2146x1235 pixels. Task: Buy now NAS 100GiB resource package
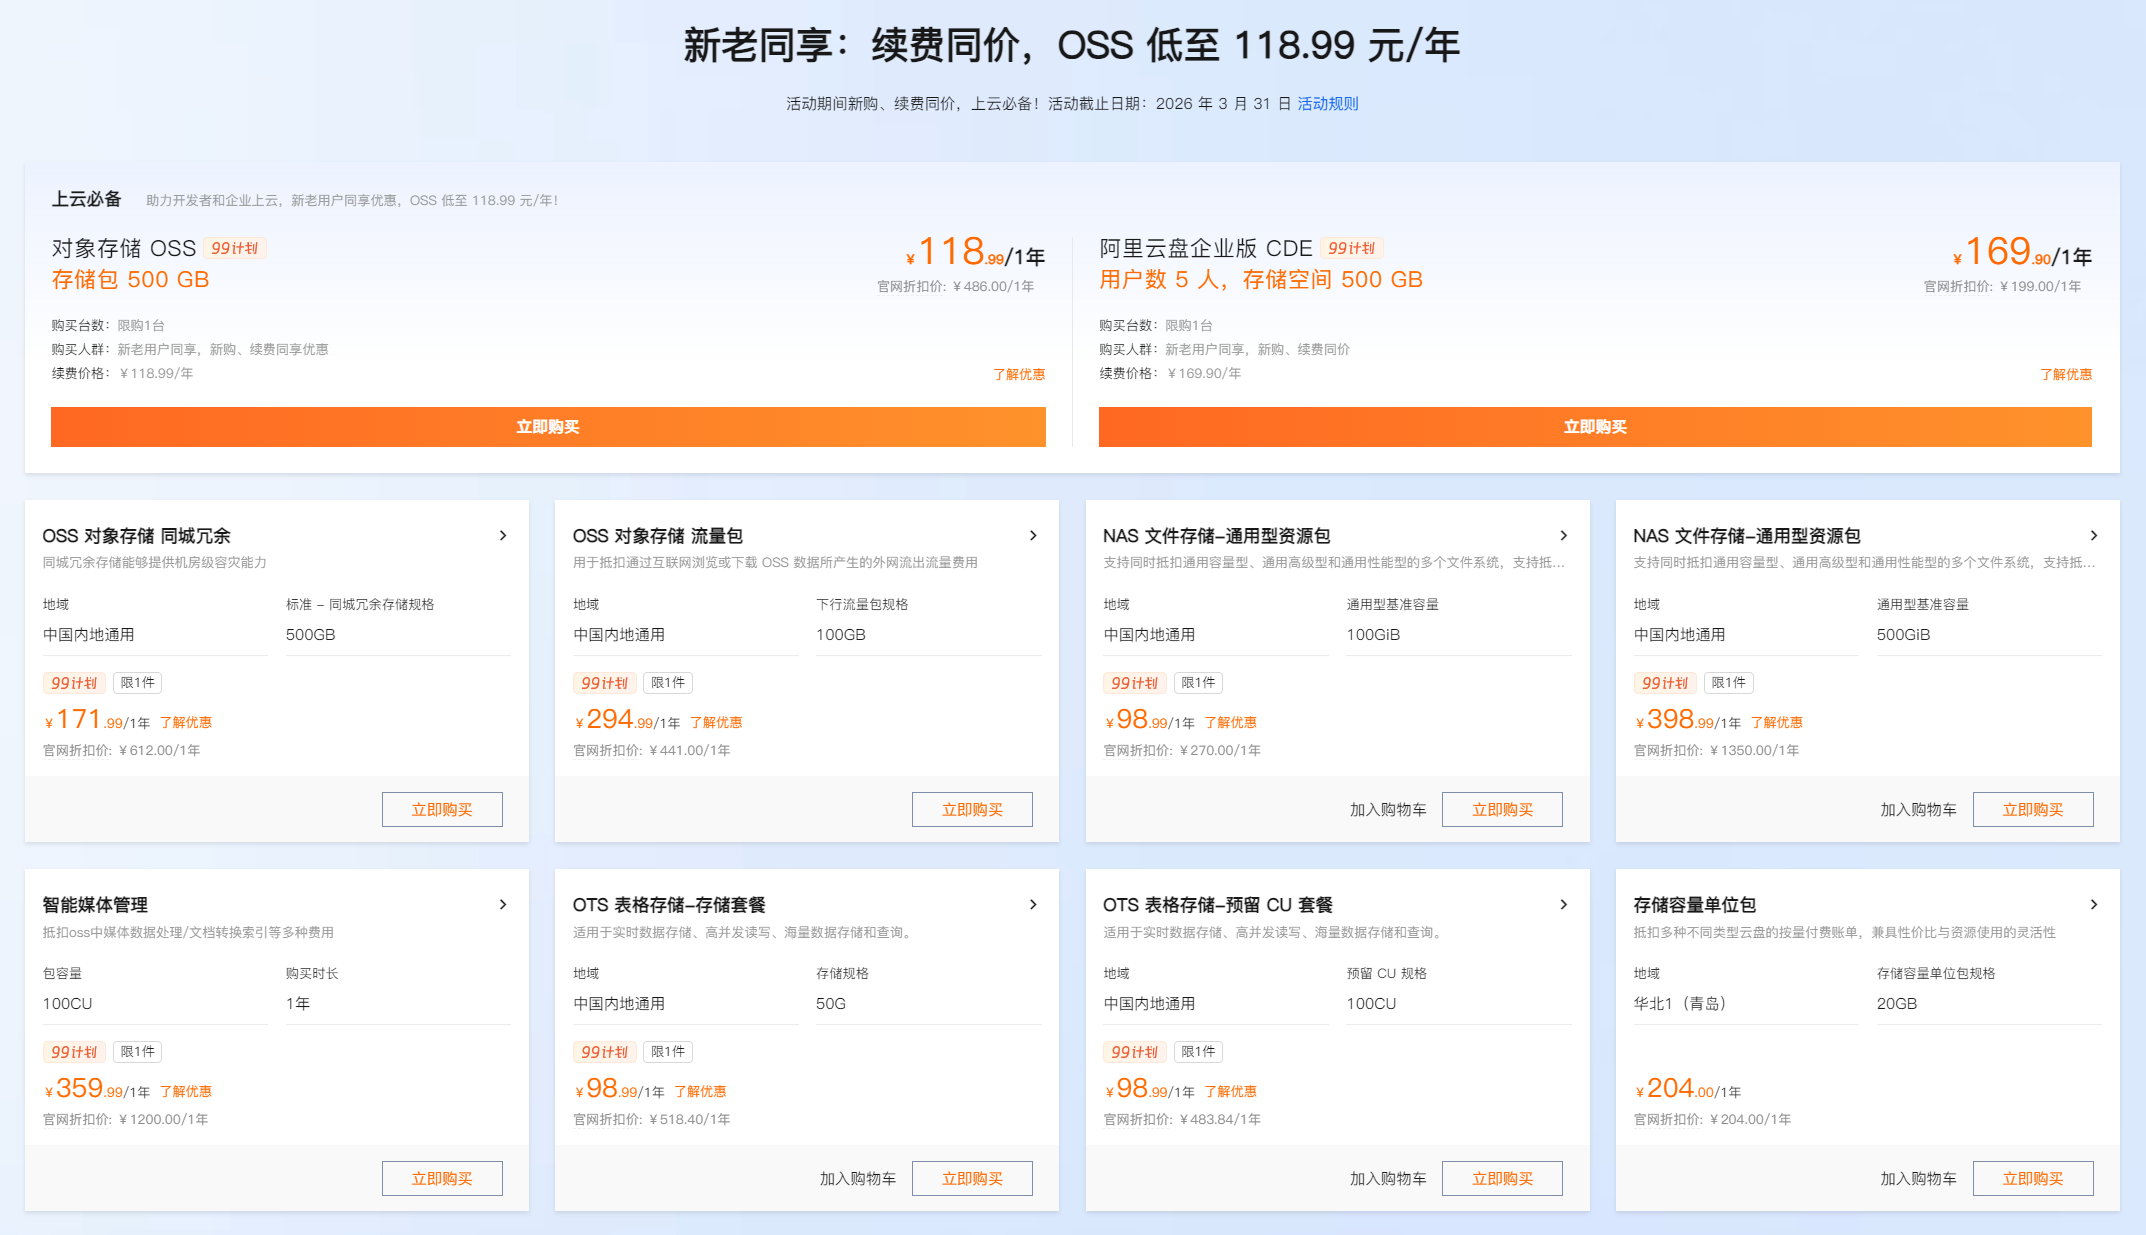click(1502, 810)
